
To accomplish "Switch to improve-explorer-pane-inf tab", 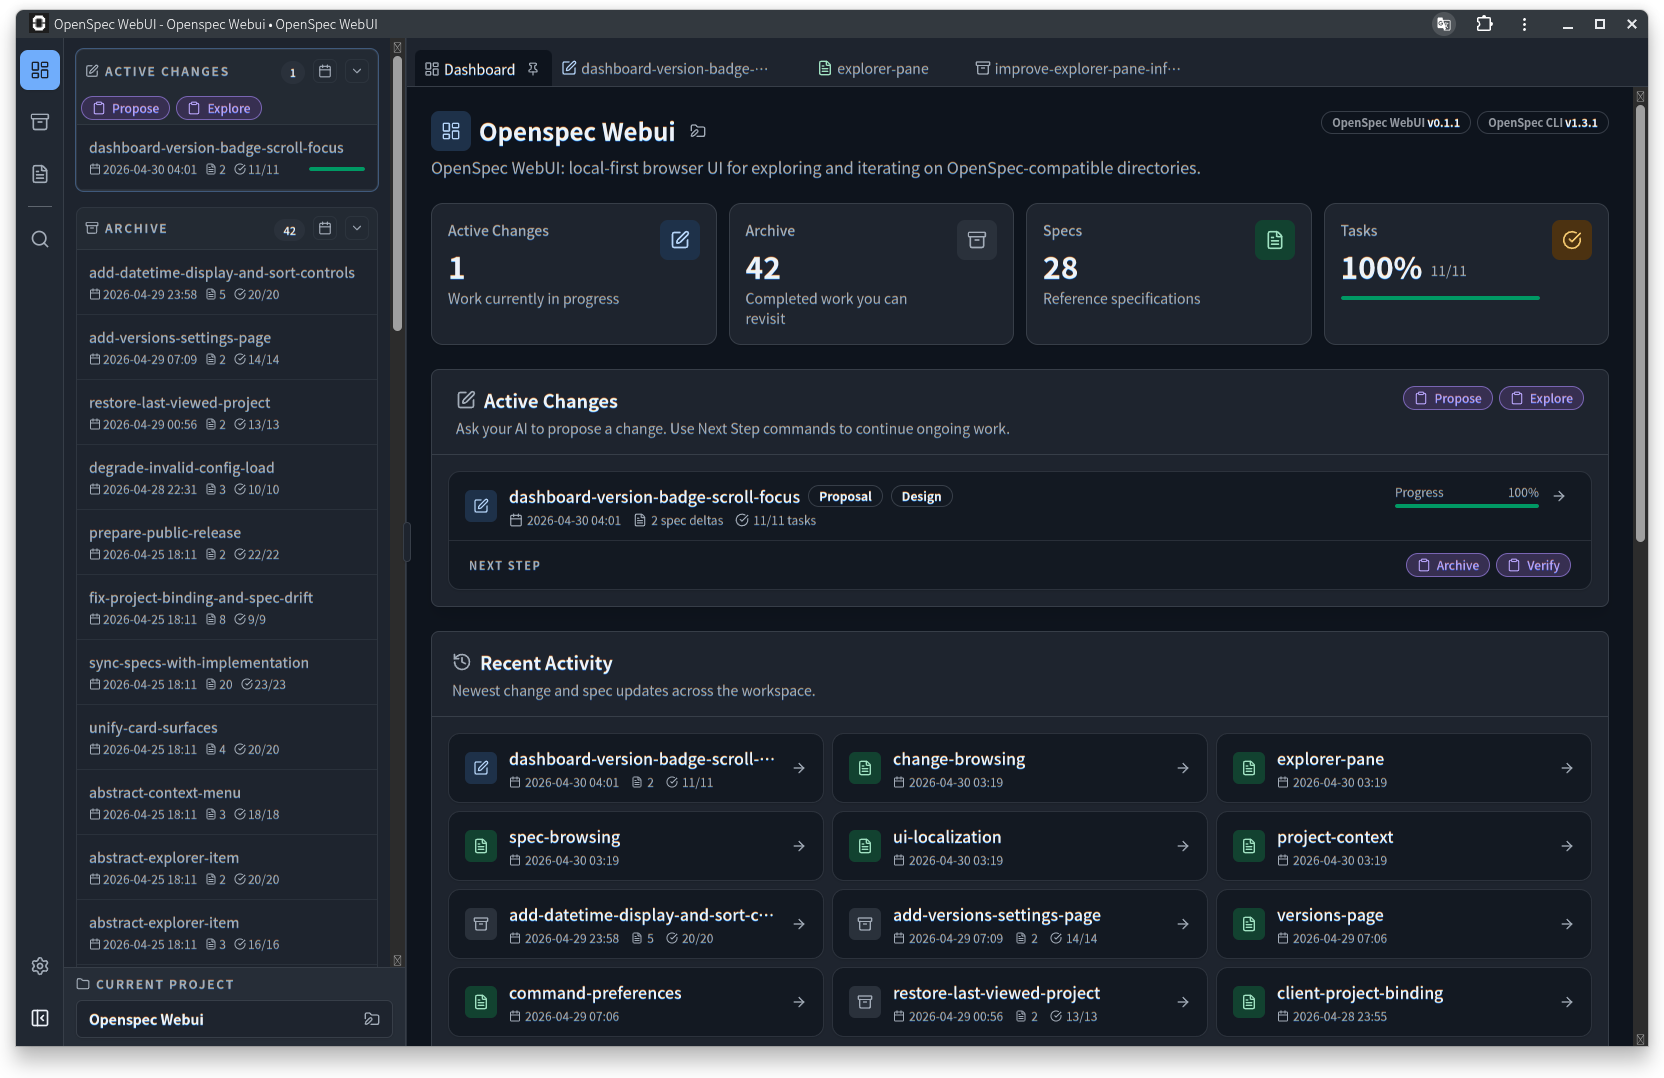I will 1078,69.
